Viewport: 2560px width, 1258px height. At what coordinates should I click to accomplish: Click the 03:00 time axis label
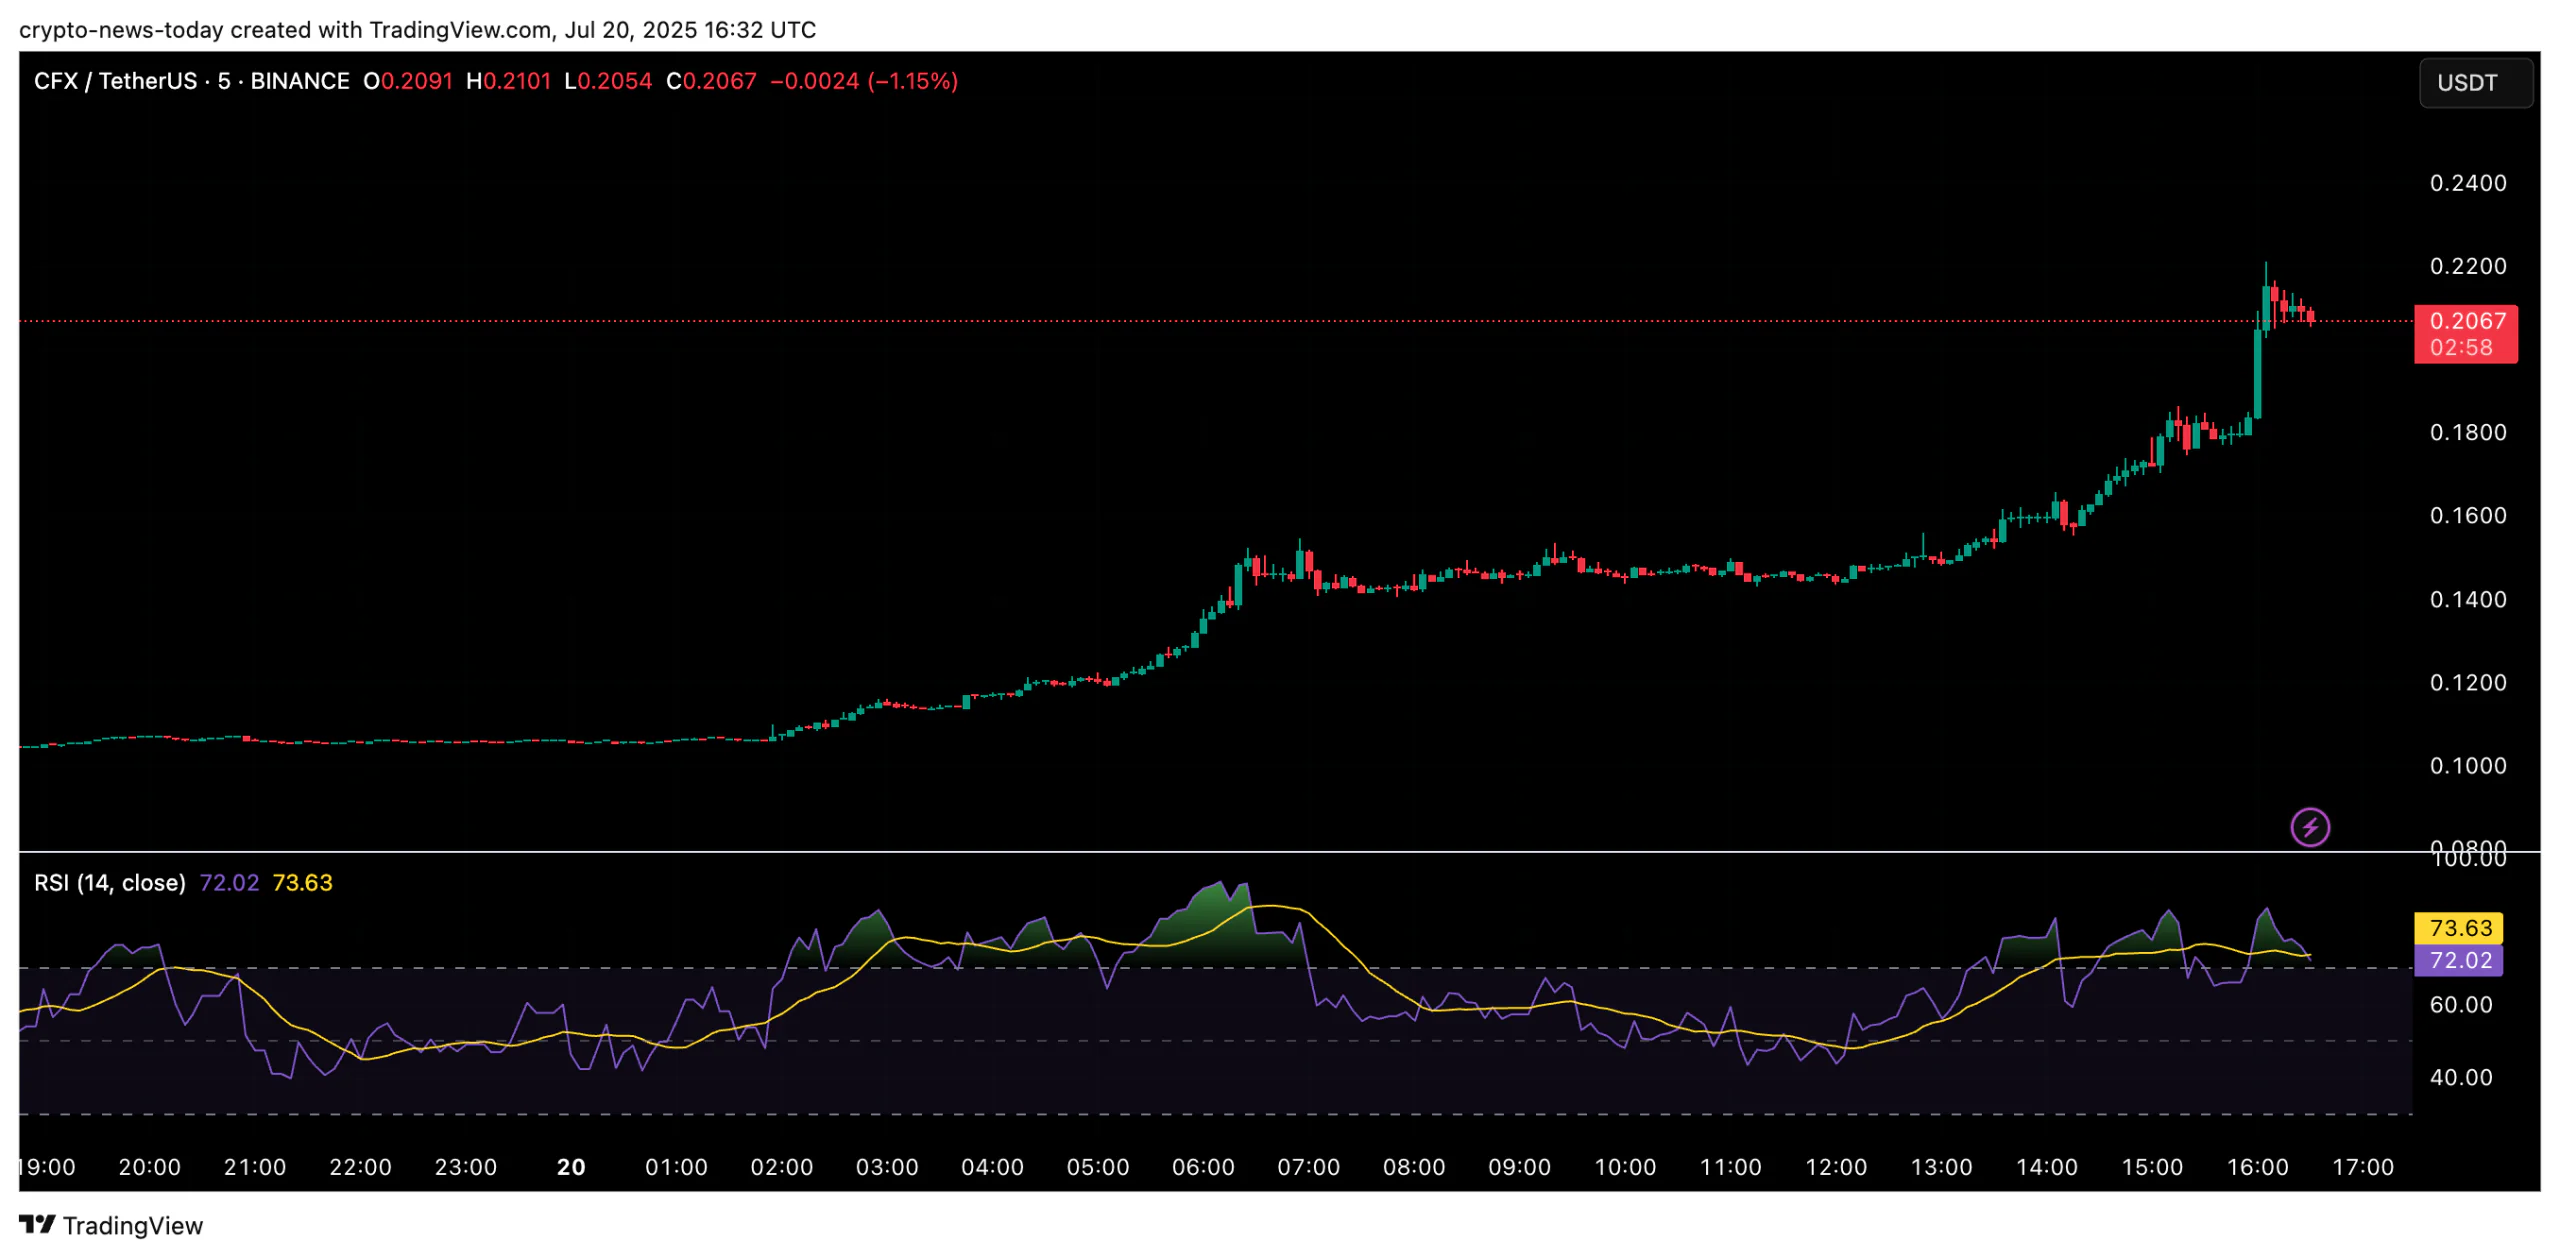tap(887, 1167)
